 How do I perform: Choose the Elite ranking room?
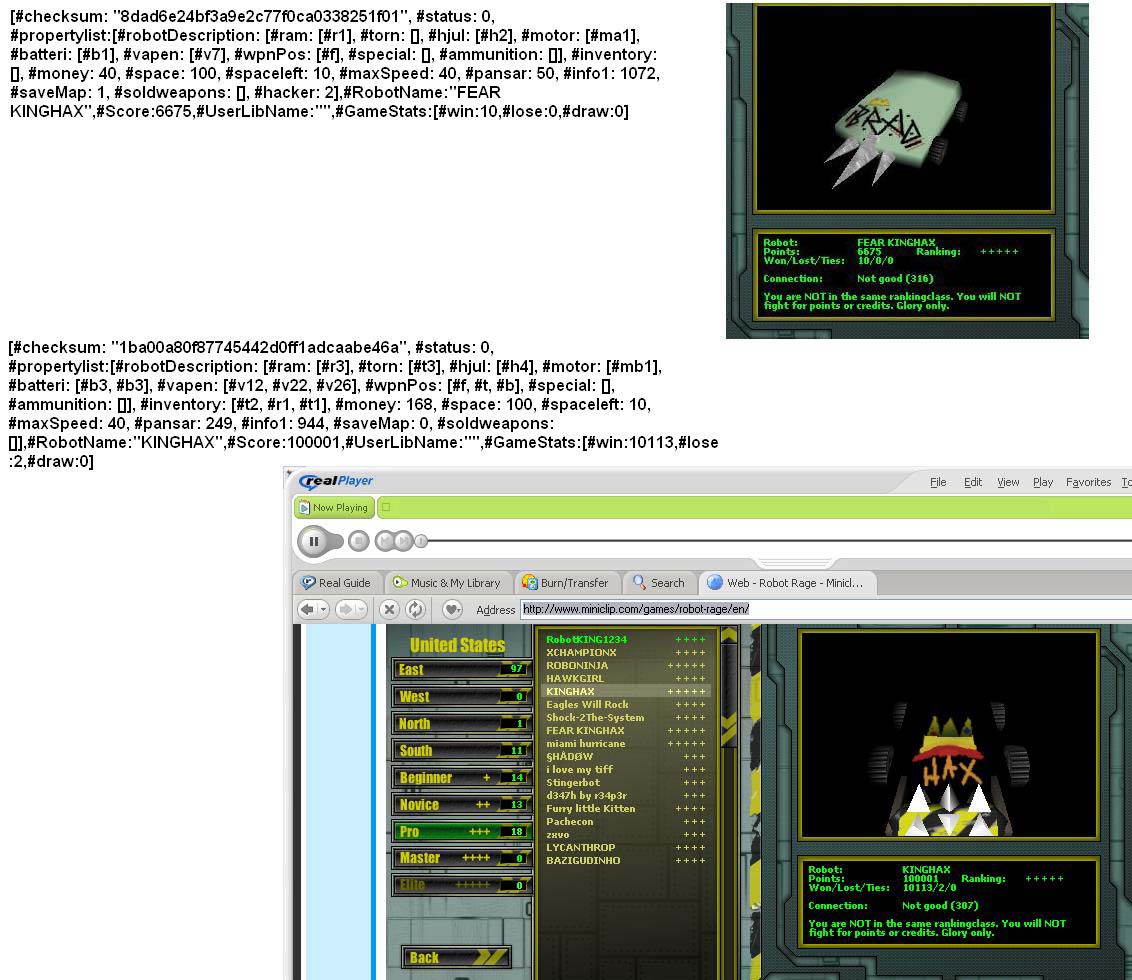[x=461, y=885]
